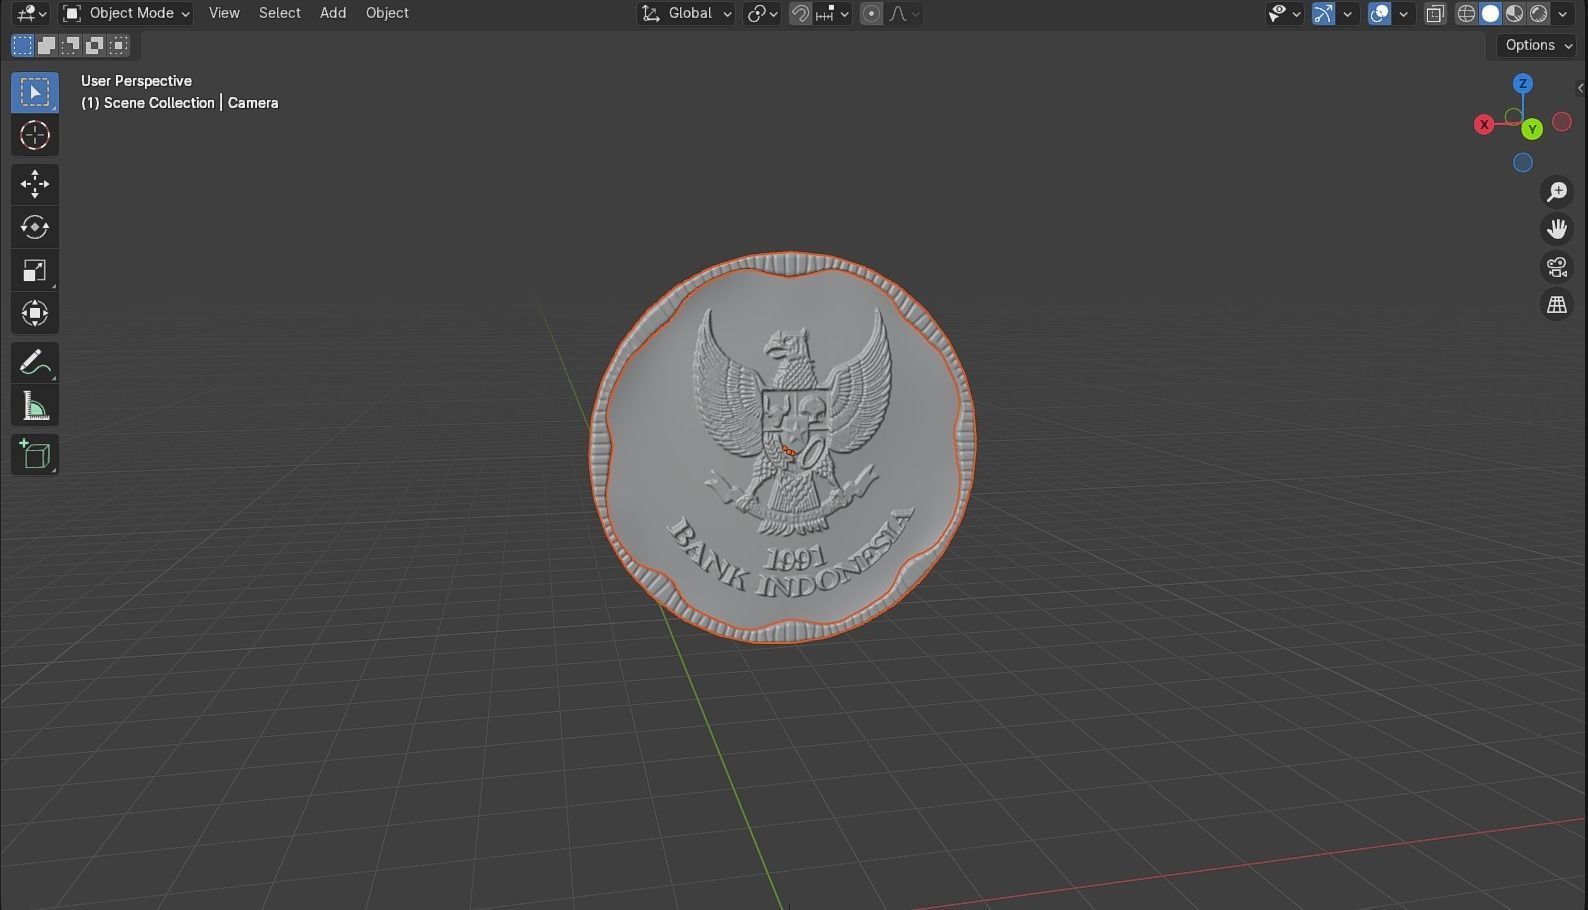The image size is (1588, 910).
Task: Set selection mode to subtract
Action: (x=70, y=45)
